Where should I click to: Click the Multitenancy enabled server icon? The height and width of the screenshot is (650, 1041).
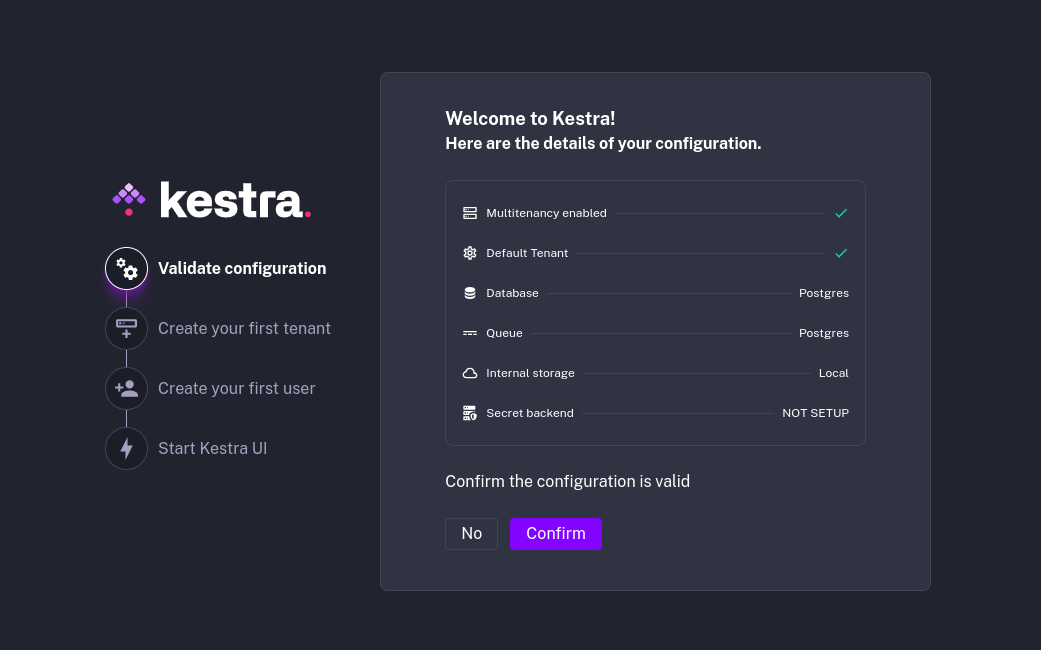click(470, 213)
